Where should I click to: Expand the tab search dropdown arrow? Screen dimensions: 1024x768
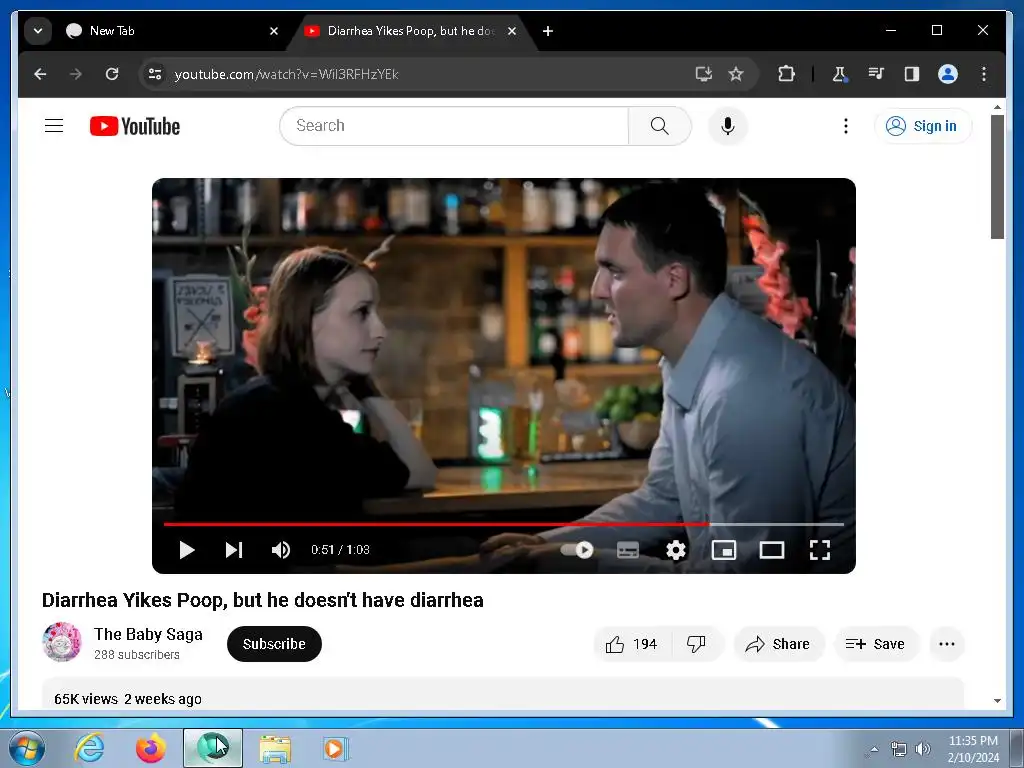pyautogui.click(x=38, y=31)
